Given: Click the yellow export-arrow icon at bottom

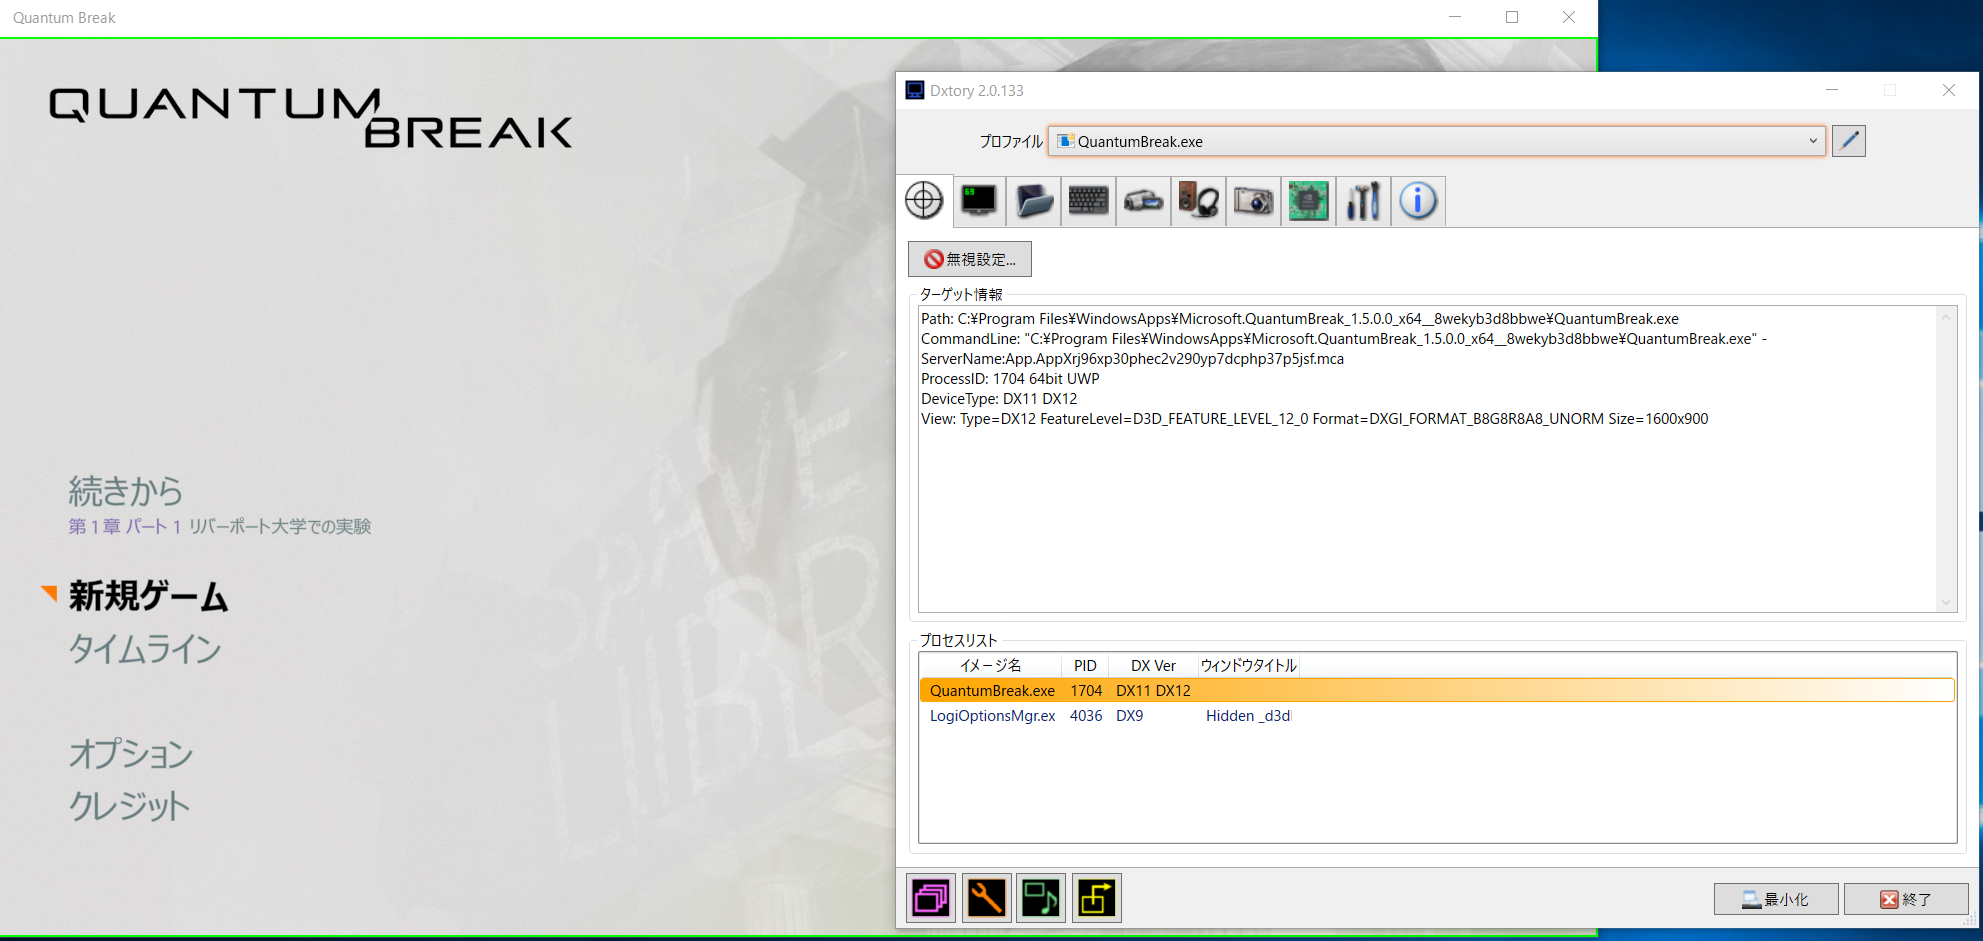Looking at the screenshot, I should [x=1096, y=898].
